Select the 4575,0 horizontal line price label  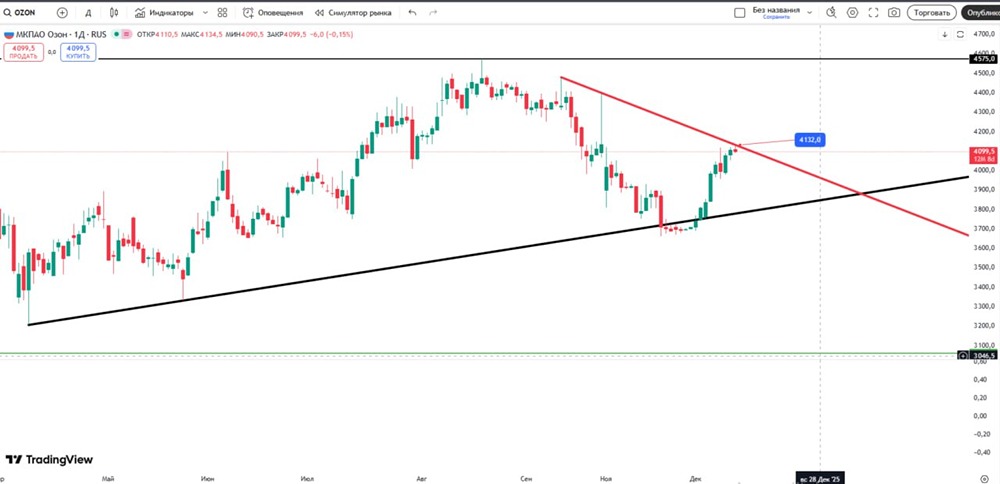click(x=984, y=59)
